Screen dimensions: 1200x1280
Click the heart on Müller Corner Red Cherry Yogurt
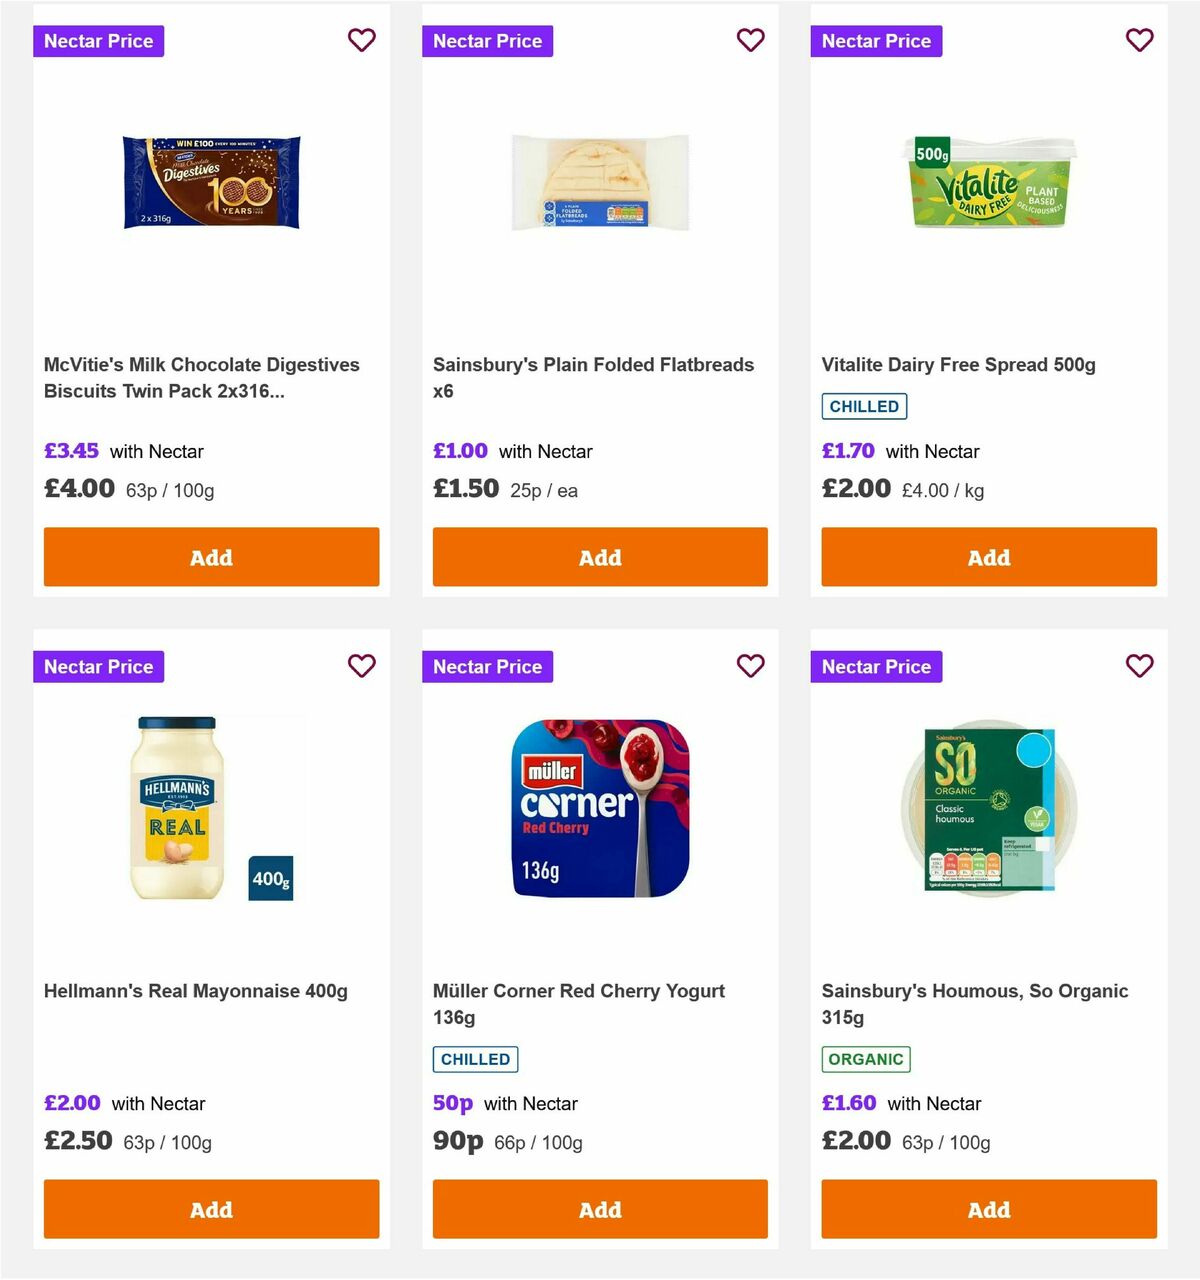coord(750,665)
